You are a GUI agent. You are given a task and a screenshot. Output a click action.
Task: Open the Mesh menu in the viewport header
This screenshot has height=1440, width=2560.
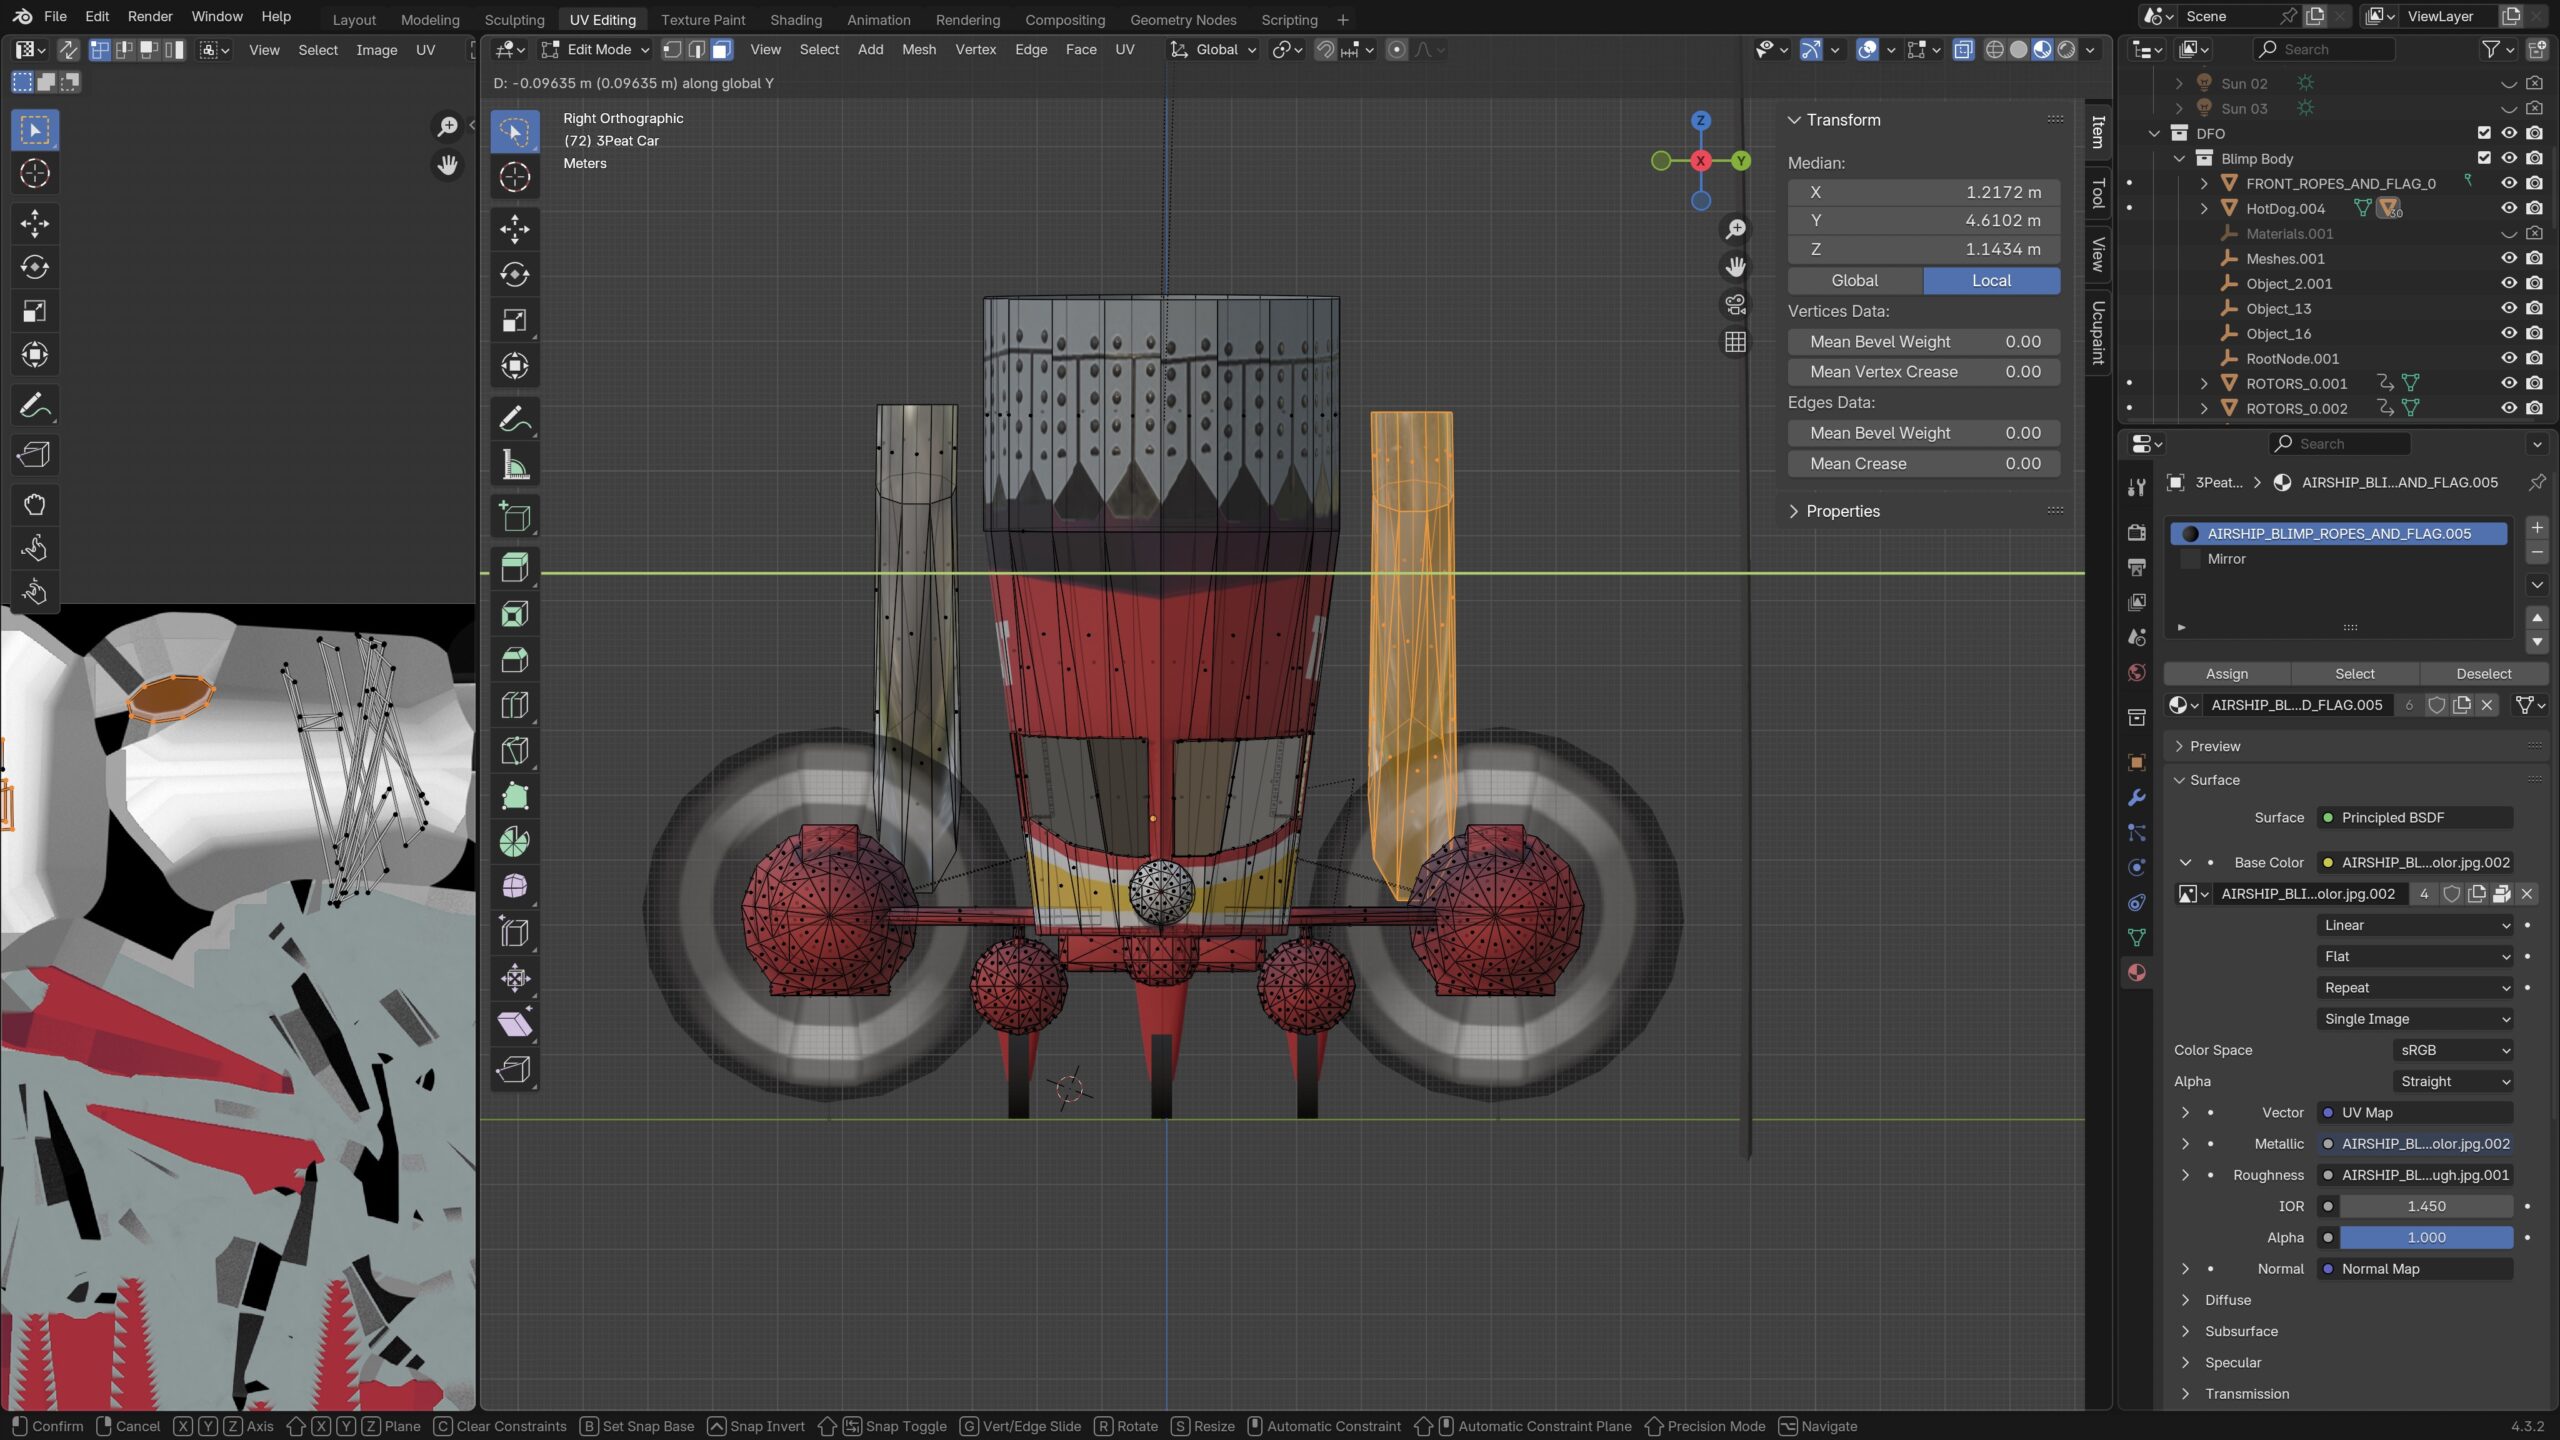pyautogui.click(x=919, y=49)
